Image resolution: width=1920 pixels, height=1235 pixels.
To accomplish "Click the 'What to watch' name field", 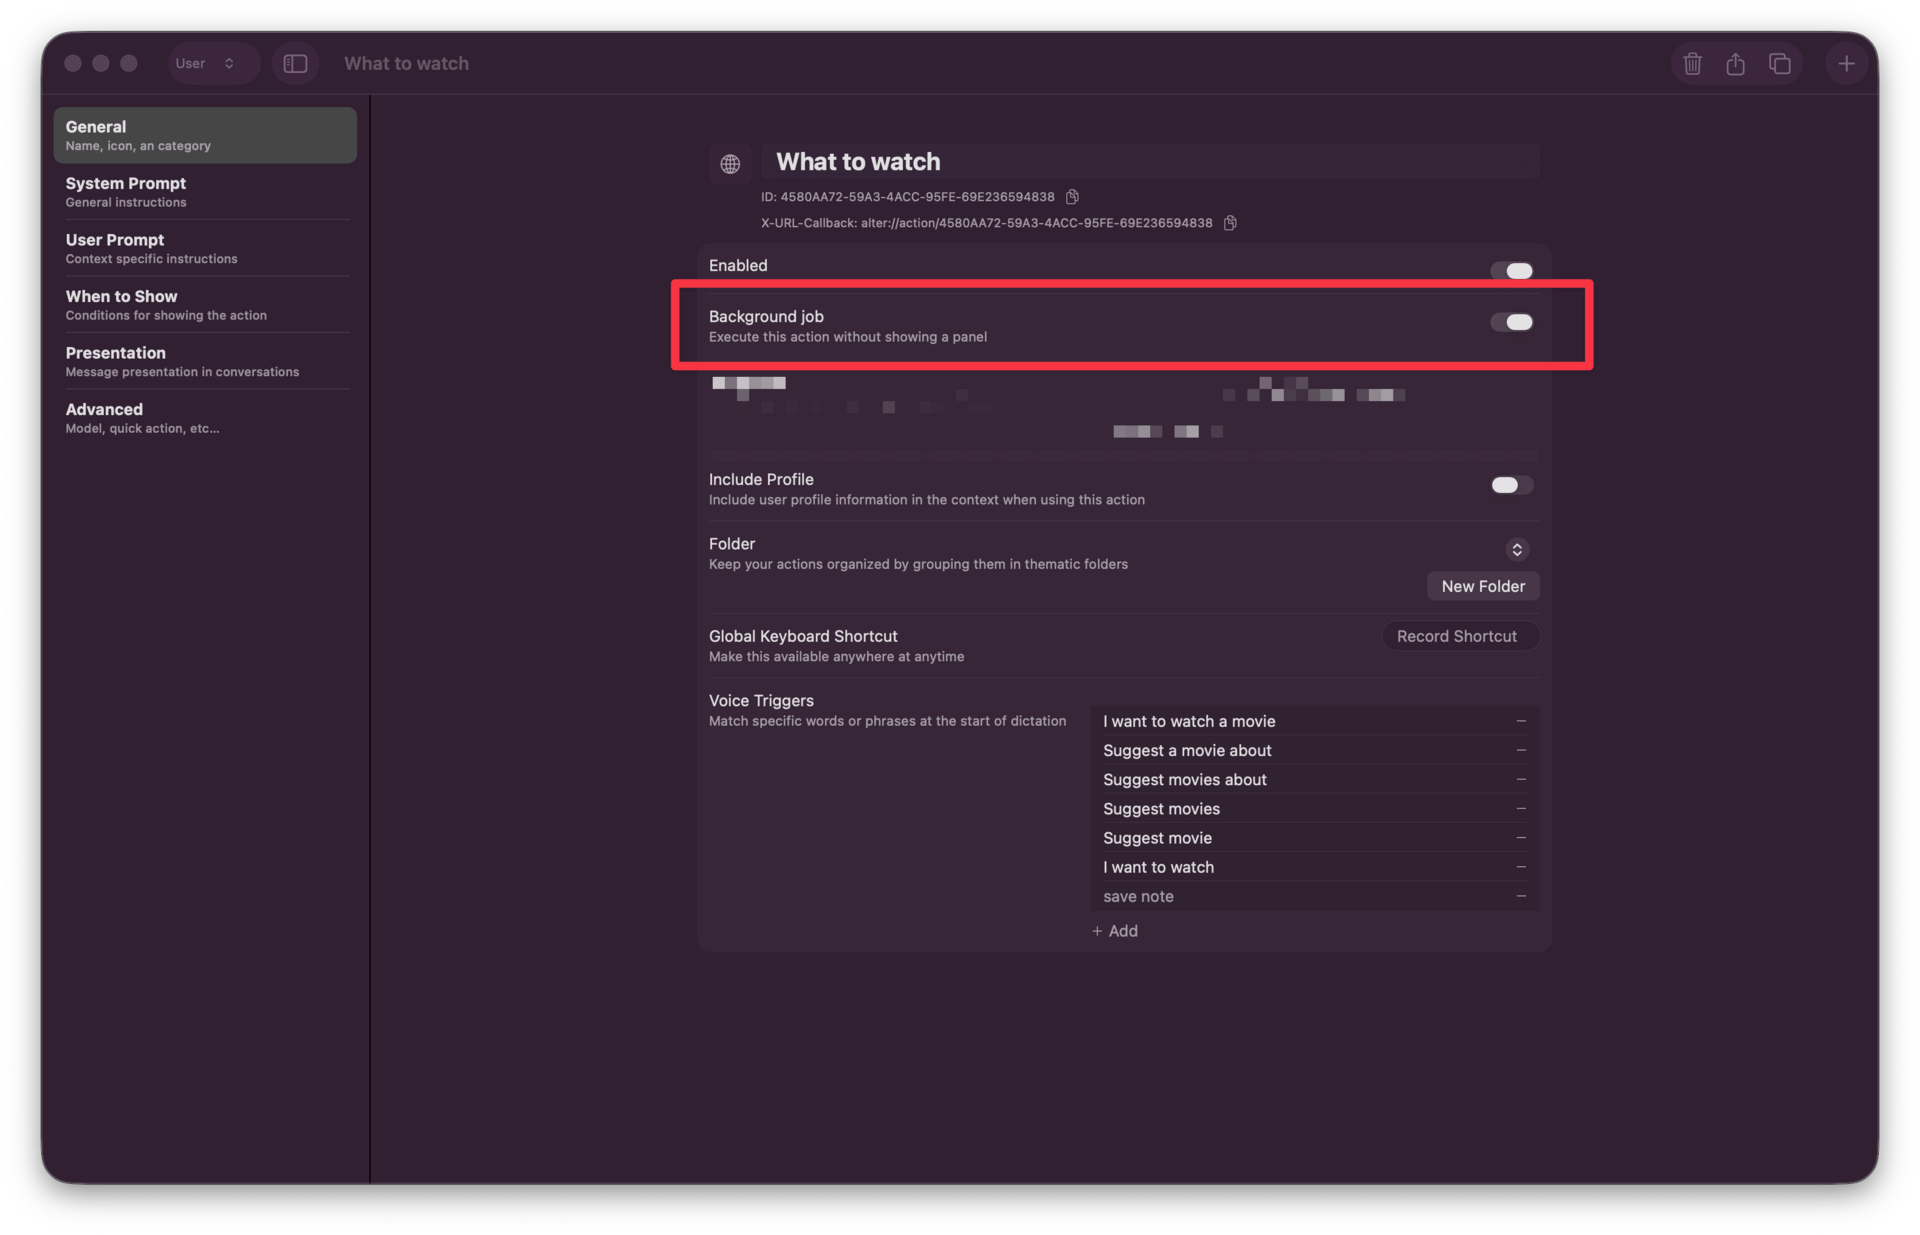I will pyautogui.click(x=1150, y=162).
